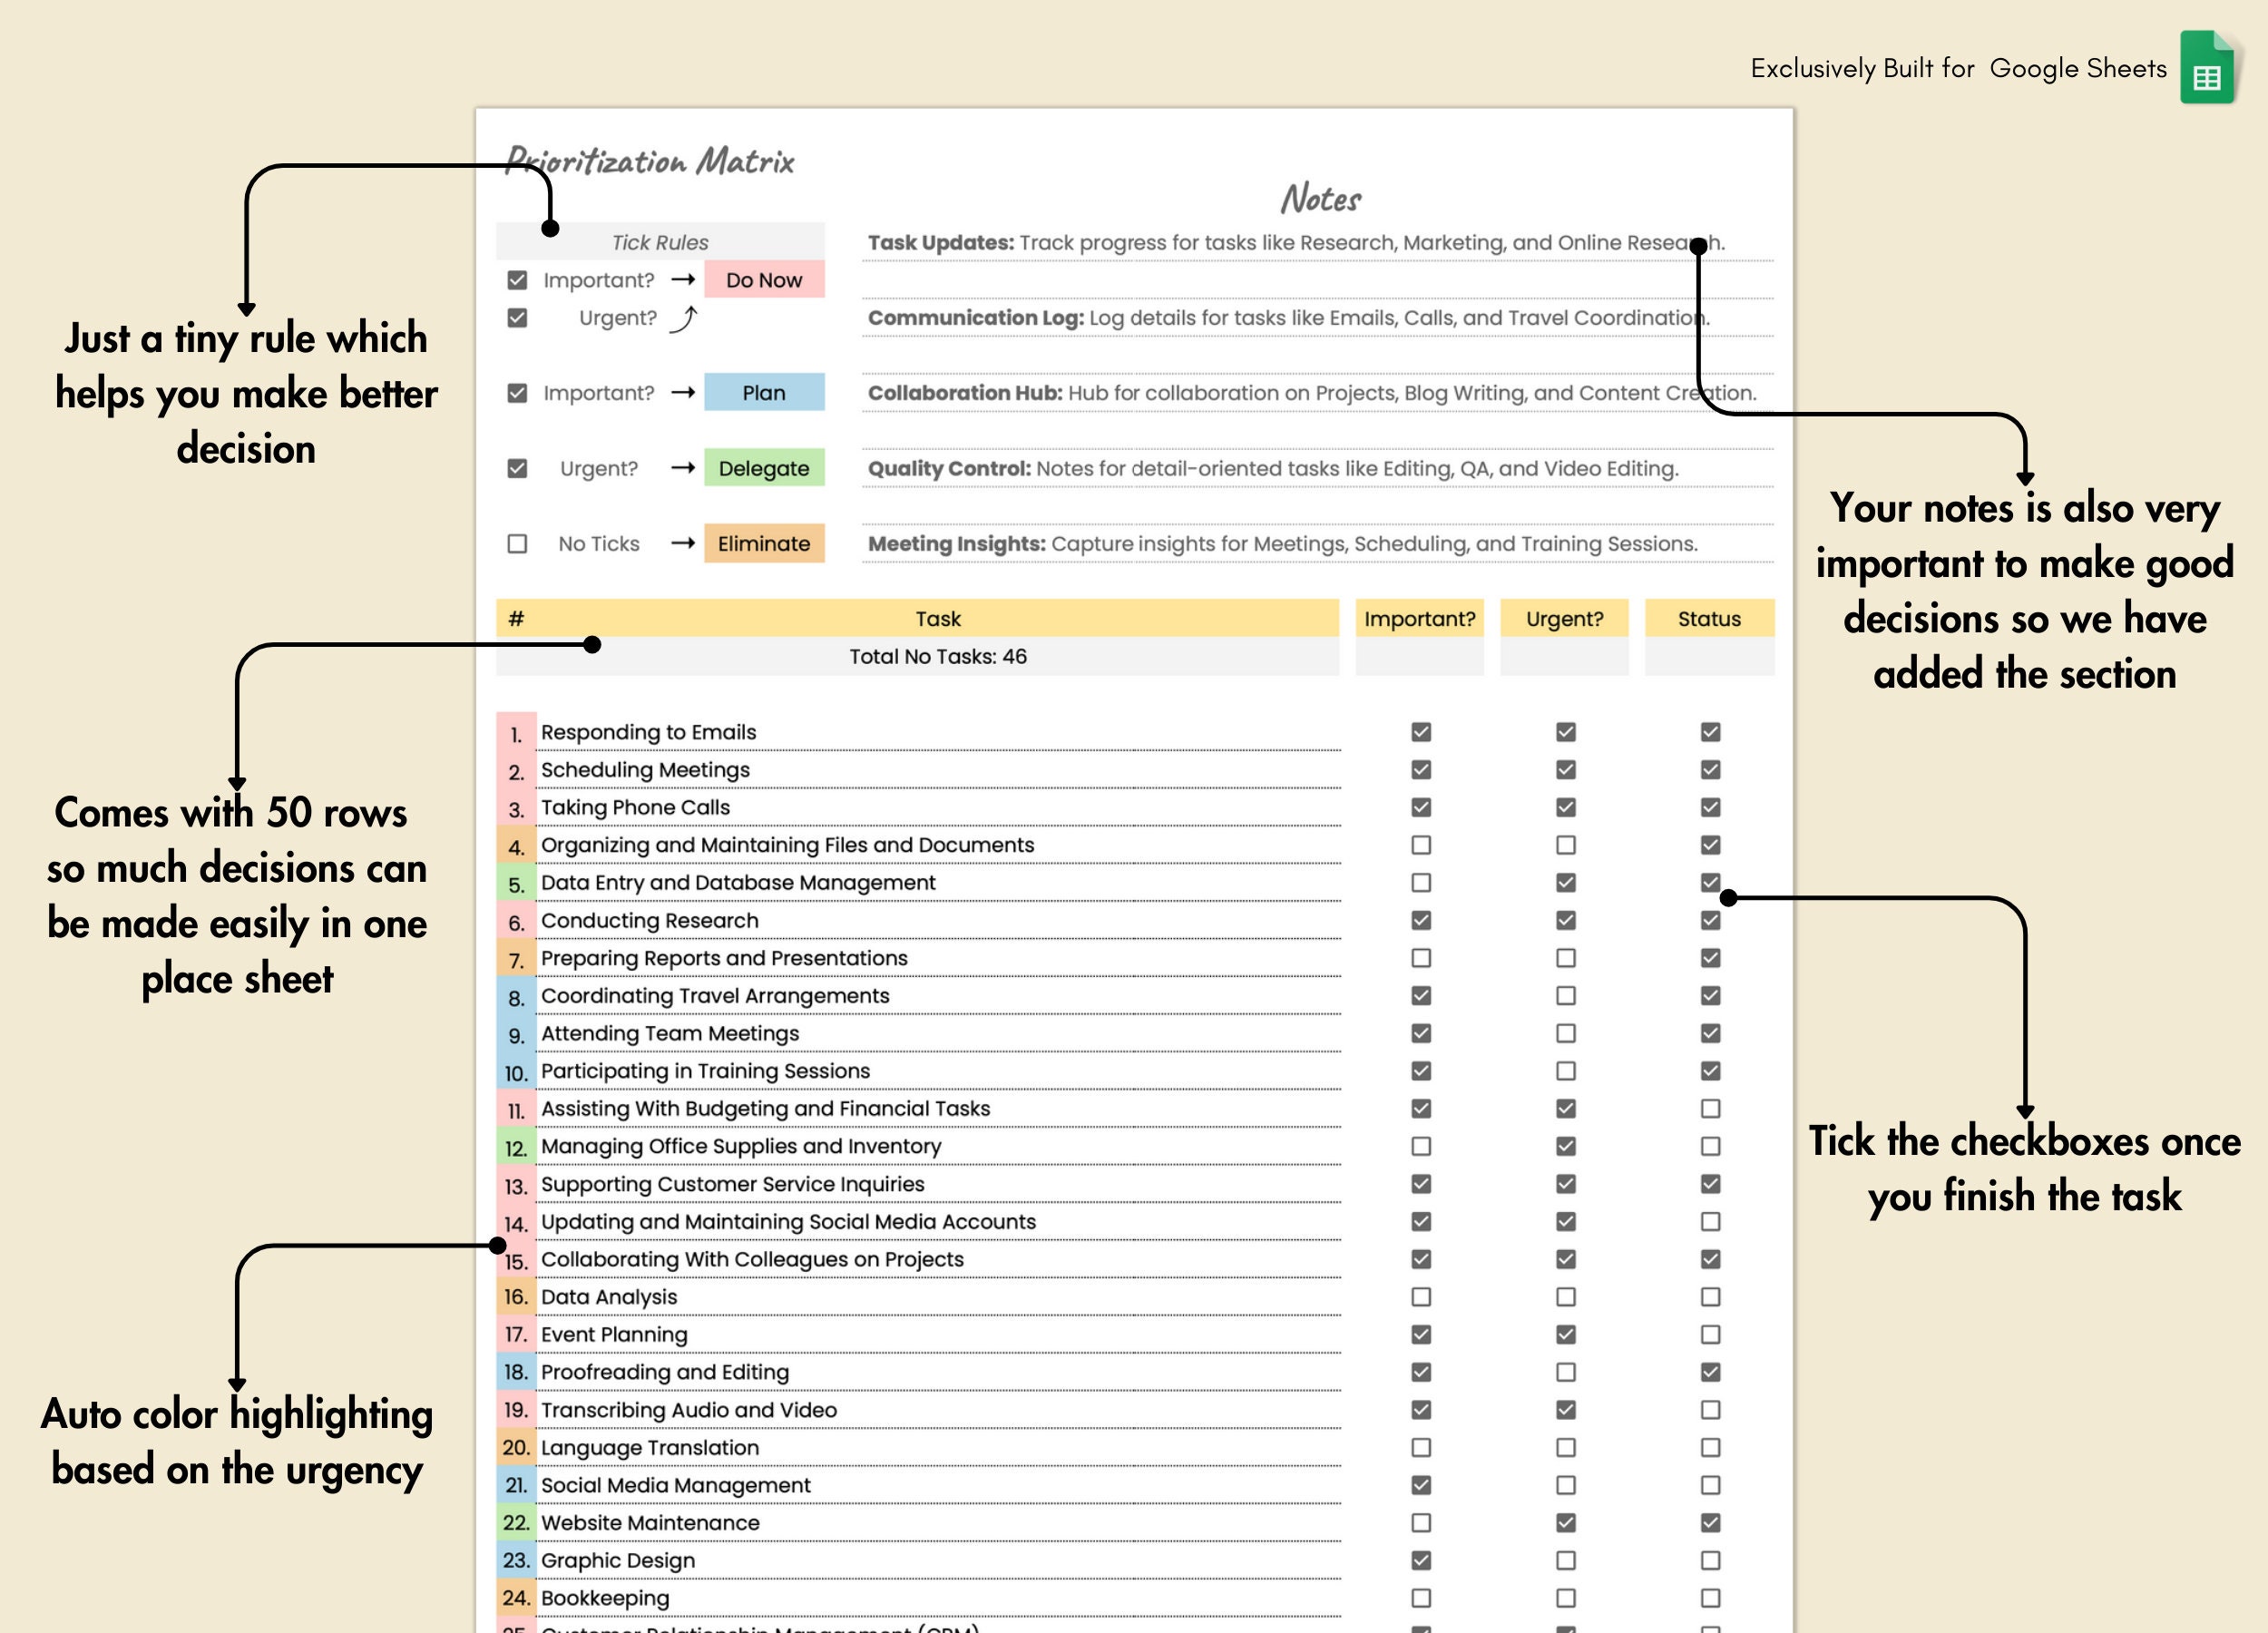The width and height of the screenshot is (2268, 1633).
Task: Select the Language Translation task cell
Action: pyautogui.click(x=939, y=1448)
